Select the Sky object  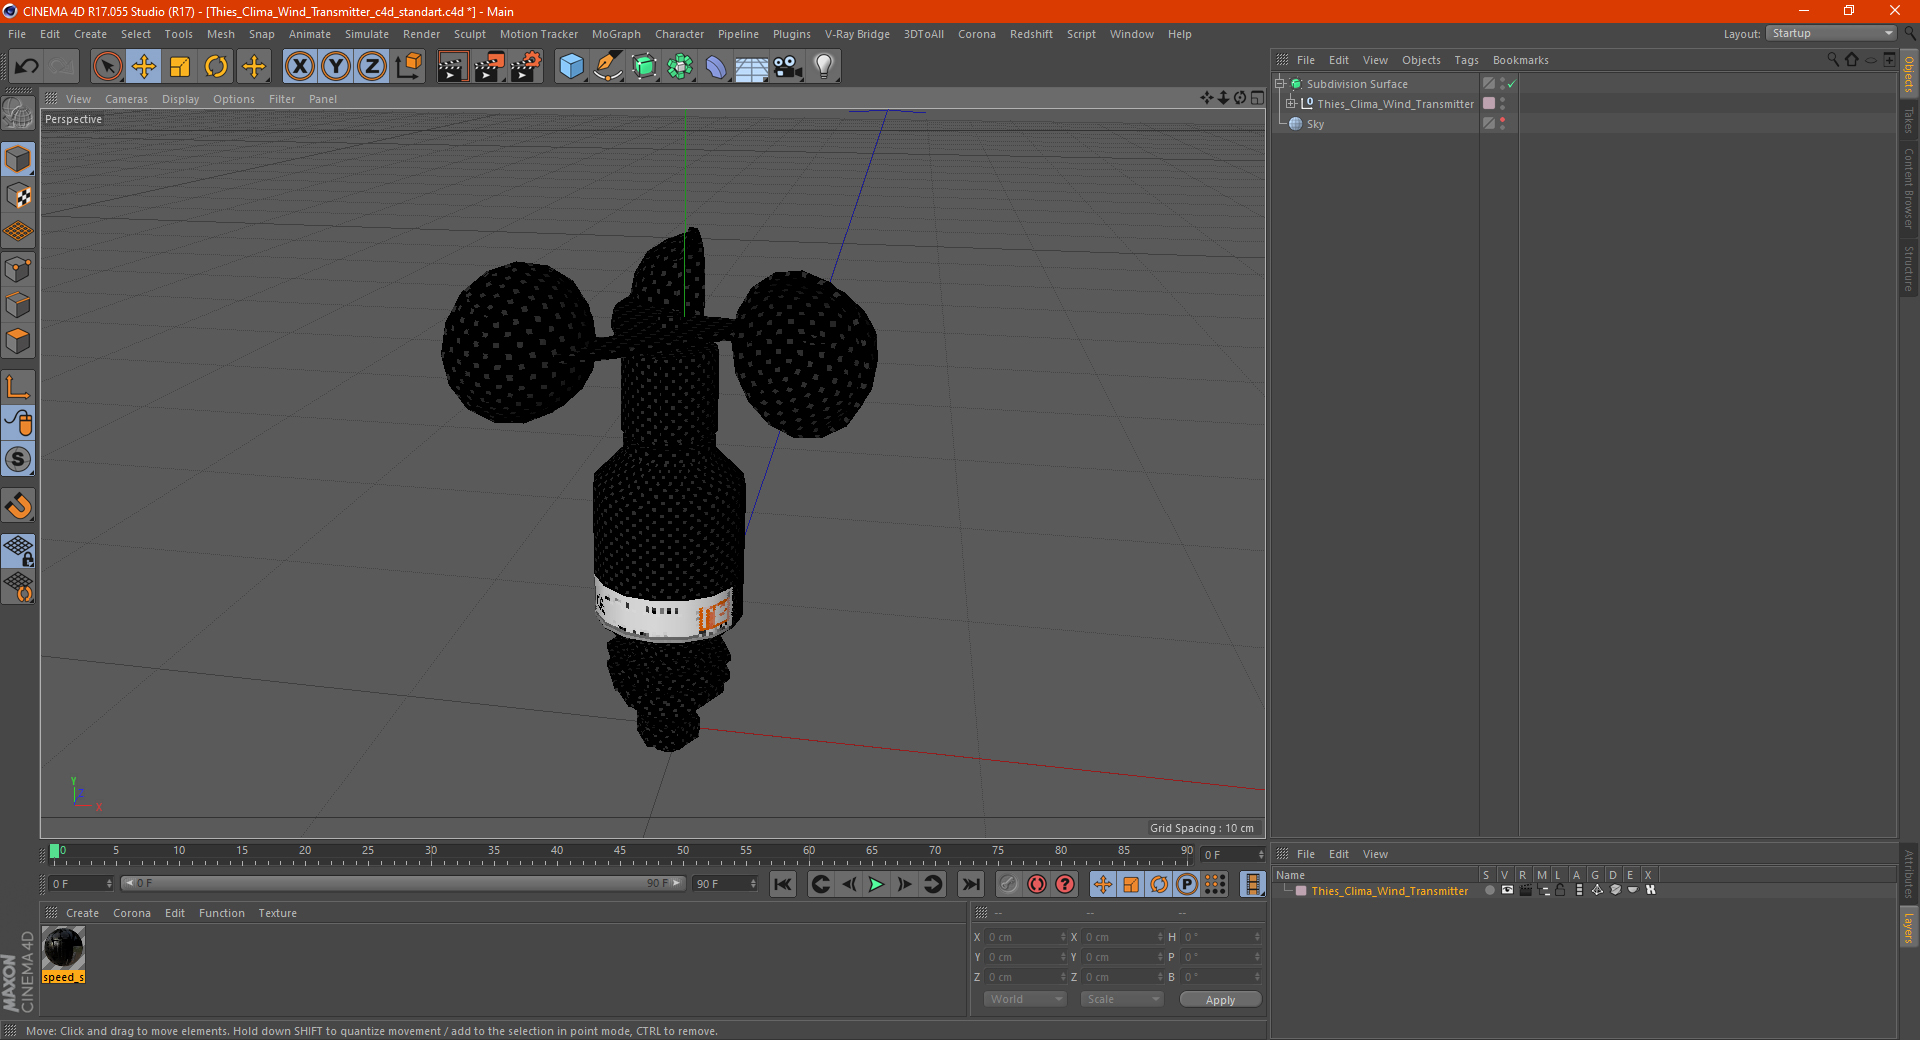[x=1315, y=124]
